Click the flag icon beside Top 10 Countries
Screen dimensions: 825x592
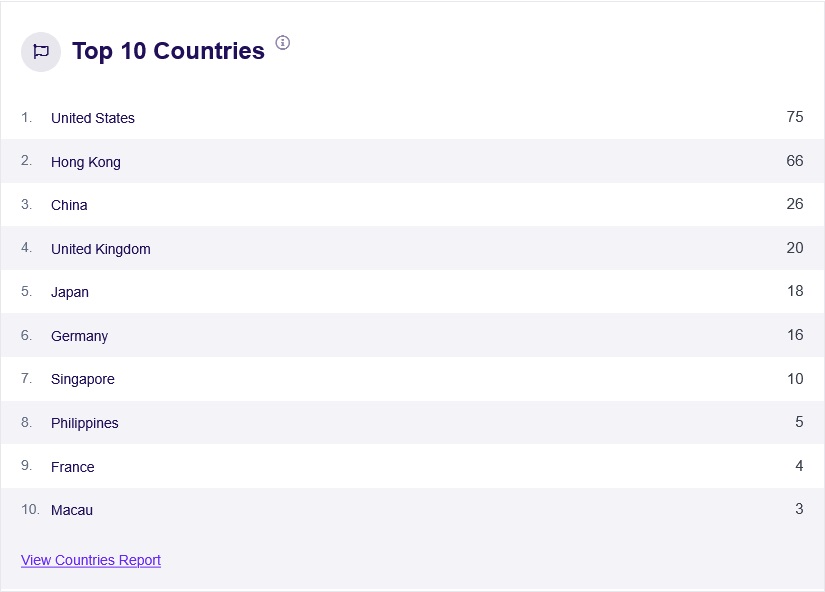pos(41,51)
